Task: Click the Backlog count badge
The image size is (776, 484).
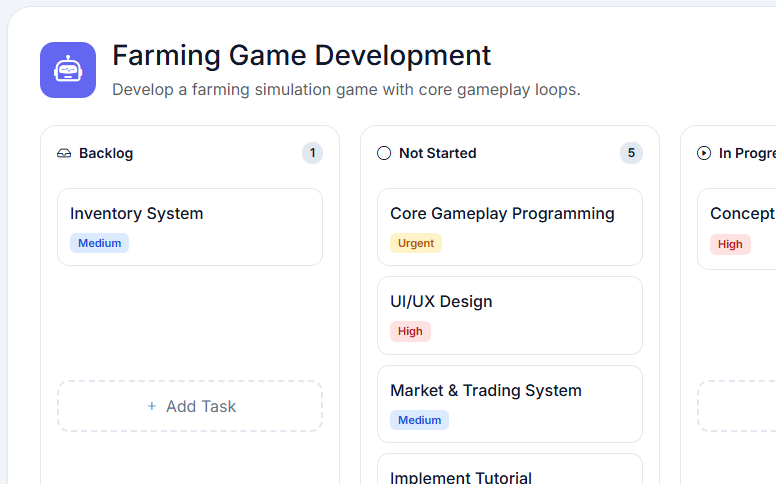Action: click(x=313, y=153)
